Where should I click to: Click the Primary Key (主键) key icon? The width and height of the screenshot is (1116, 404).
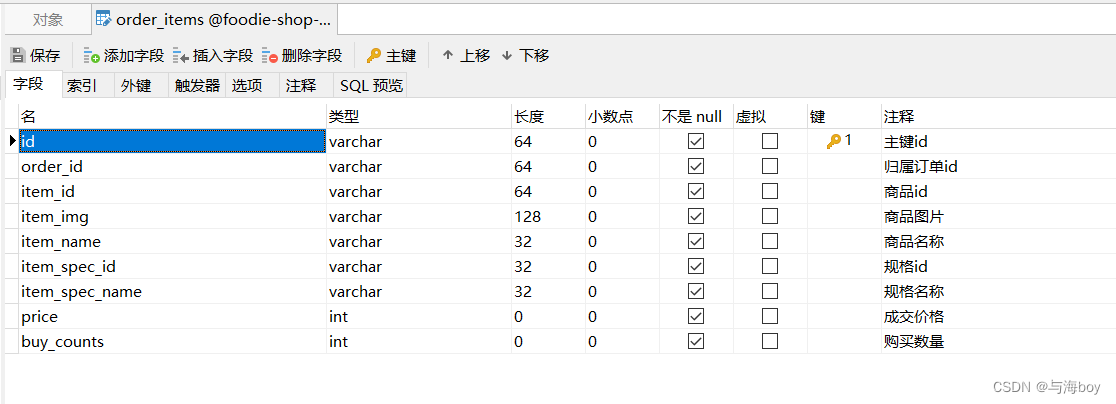[x=374, y=55]
